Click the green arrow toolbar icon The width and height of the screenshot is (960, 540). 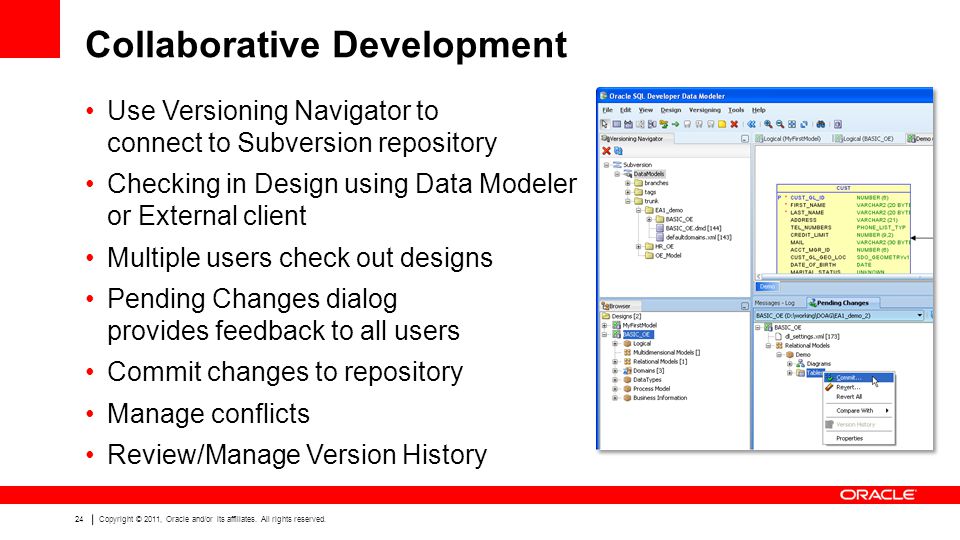[x=675, y=124]
